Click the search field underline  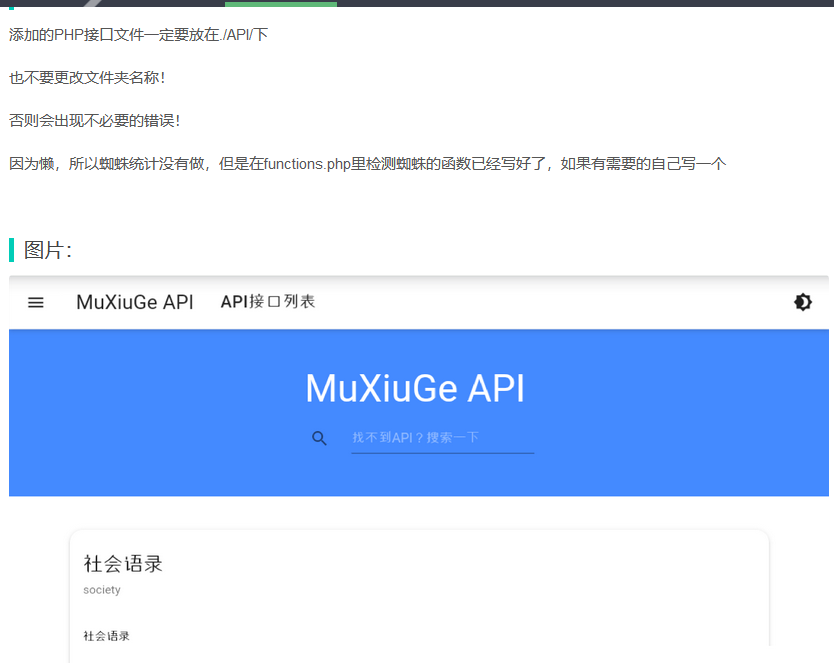click(442, 453)
